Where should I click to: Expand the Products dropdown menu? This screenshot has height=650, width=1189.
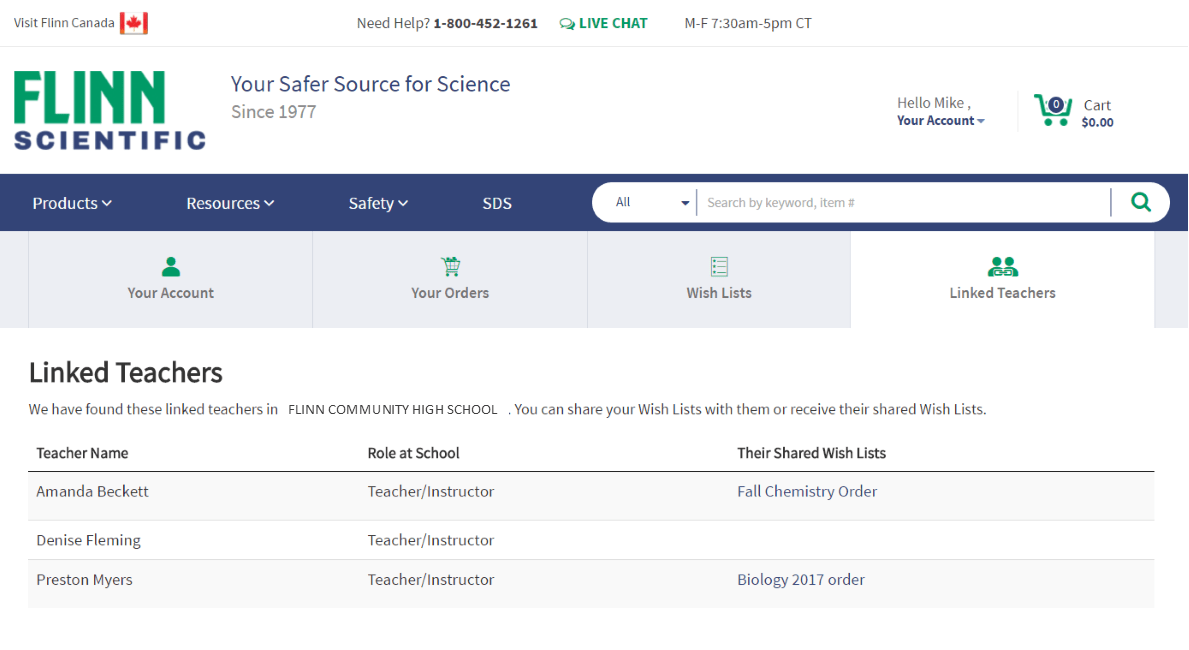(72, 203)
